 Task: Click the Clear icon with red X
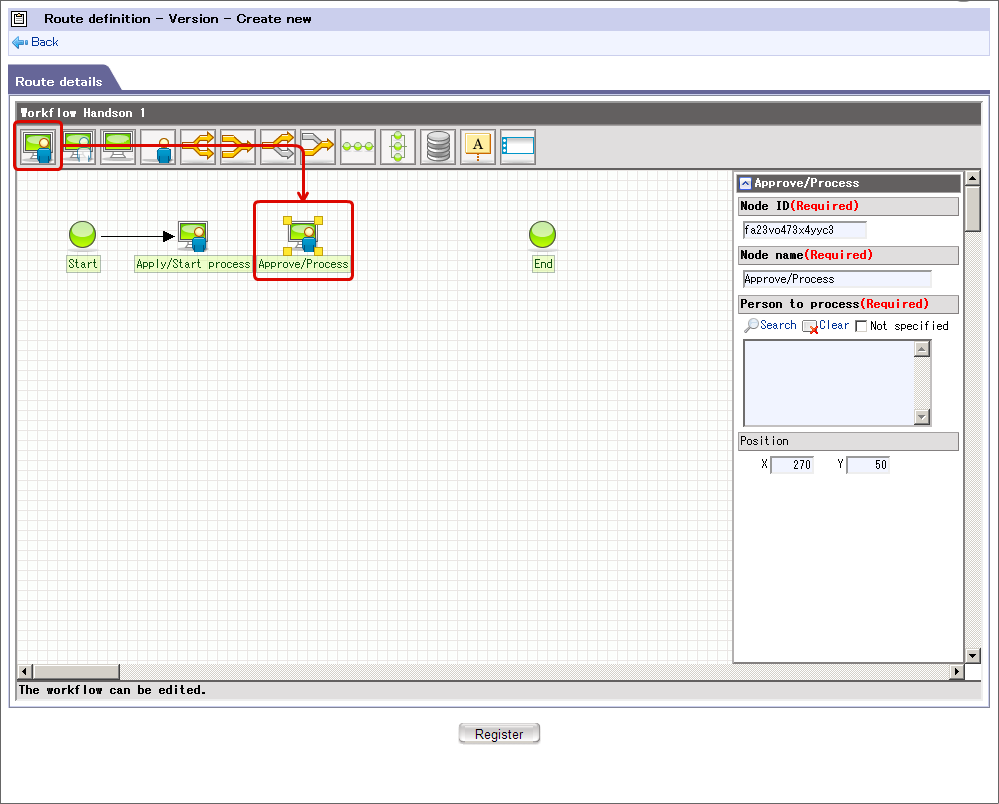point(810,327)
